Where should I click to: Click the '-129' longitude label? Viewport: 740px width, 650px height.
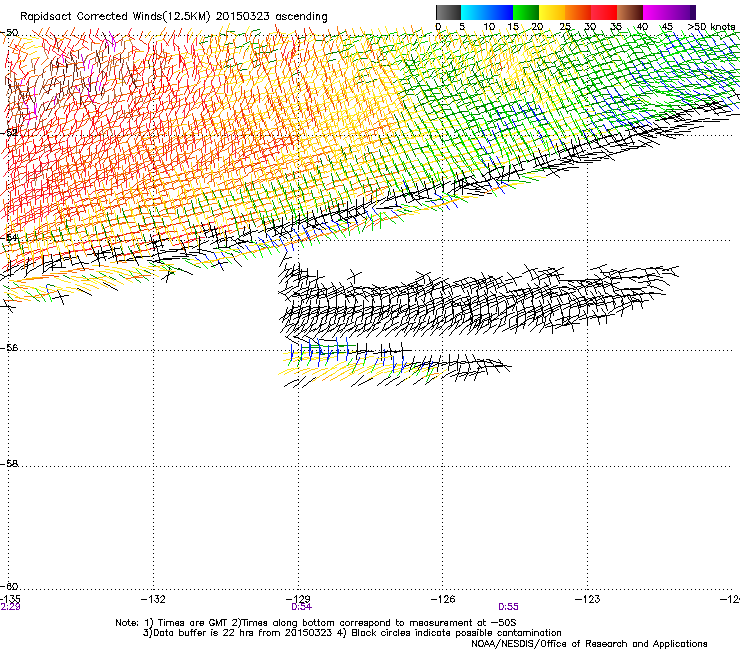click(298, 599)
